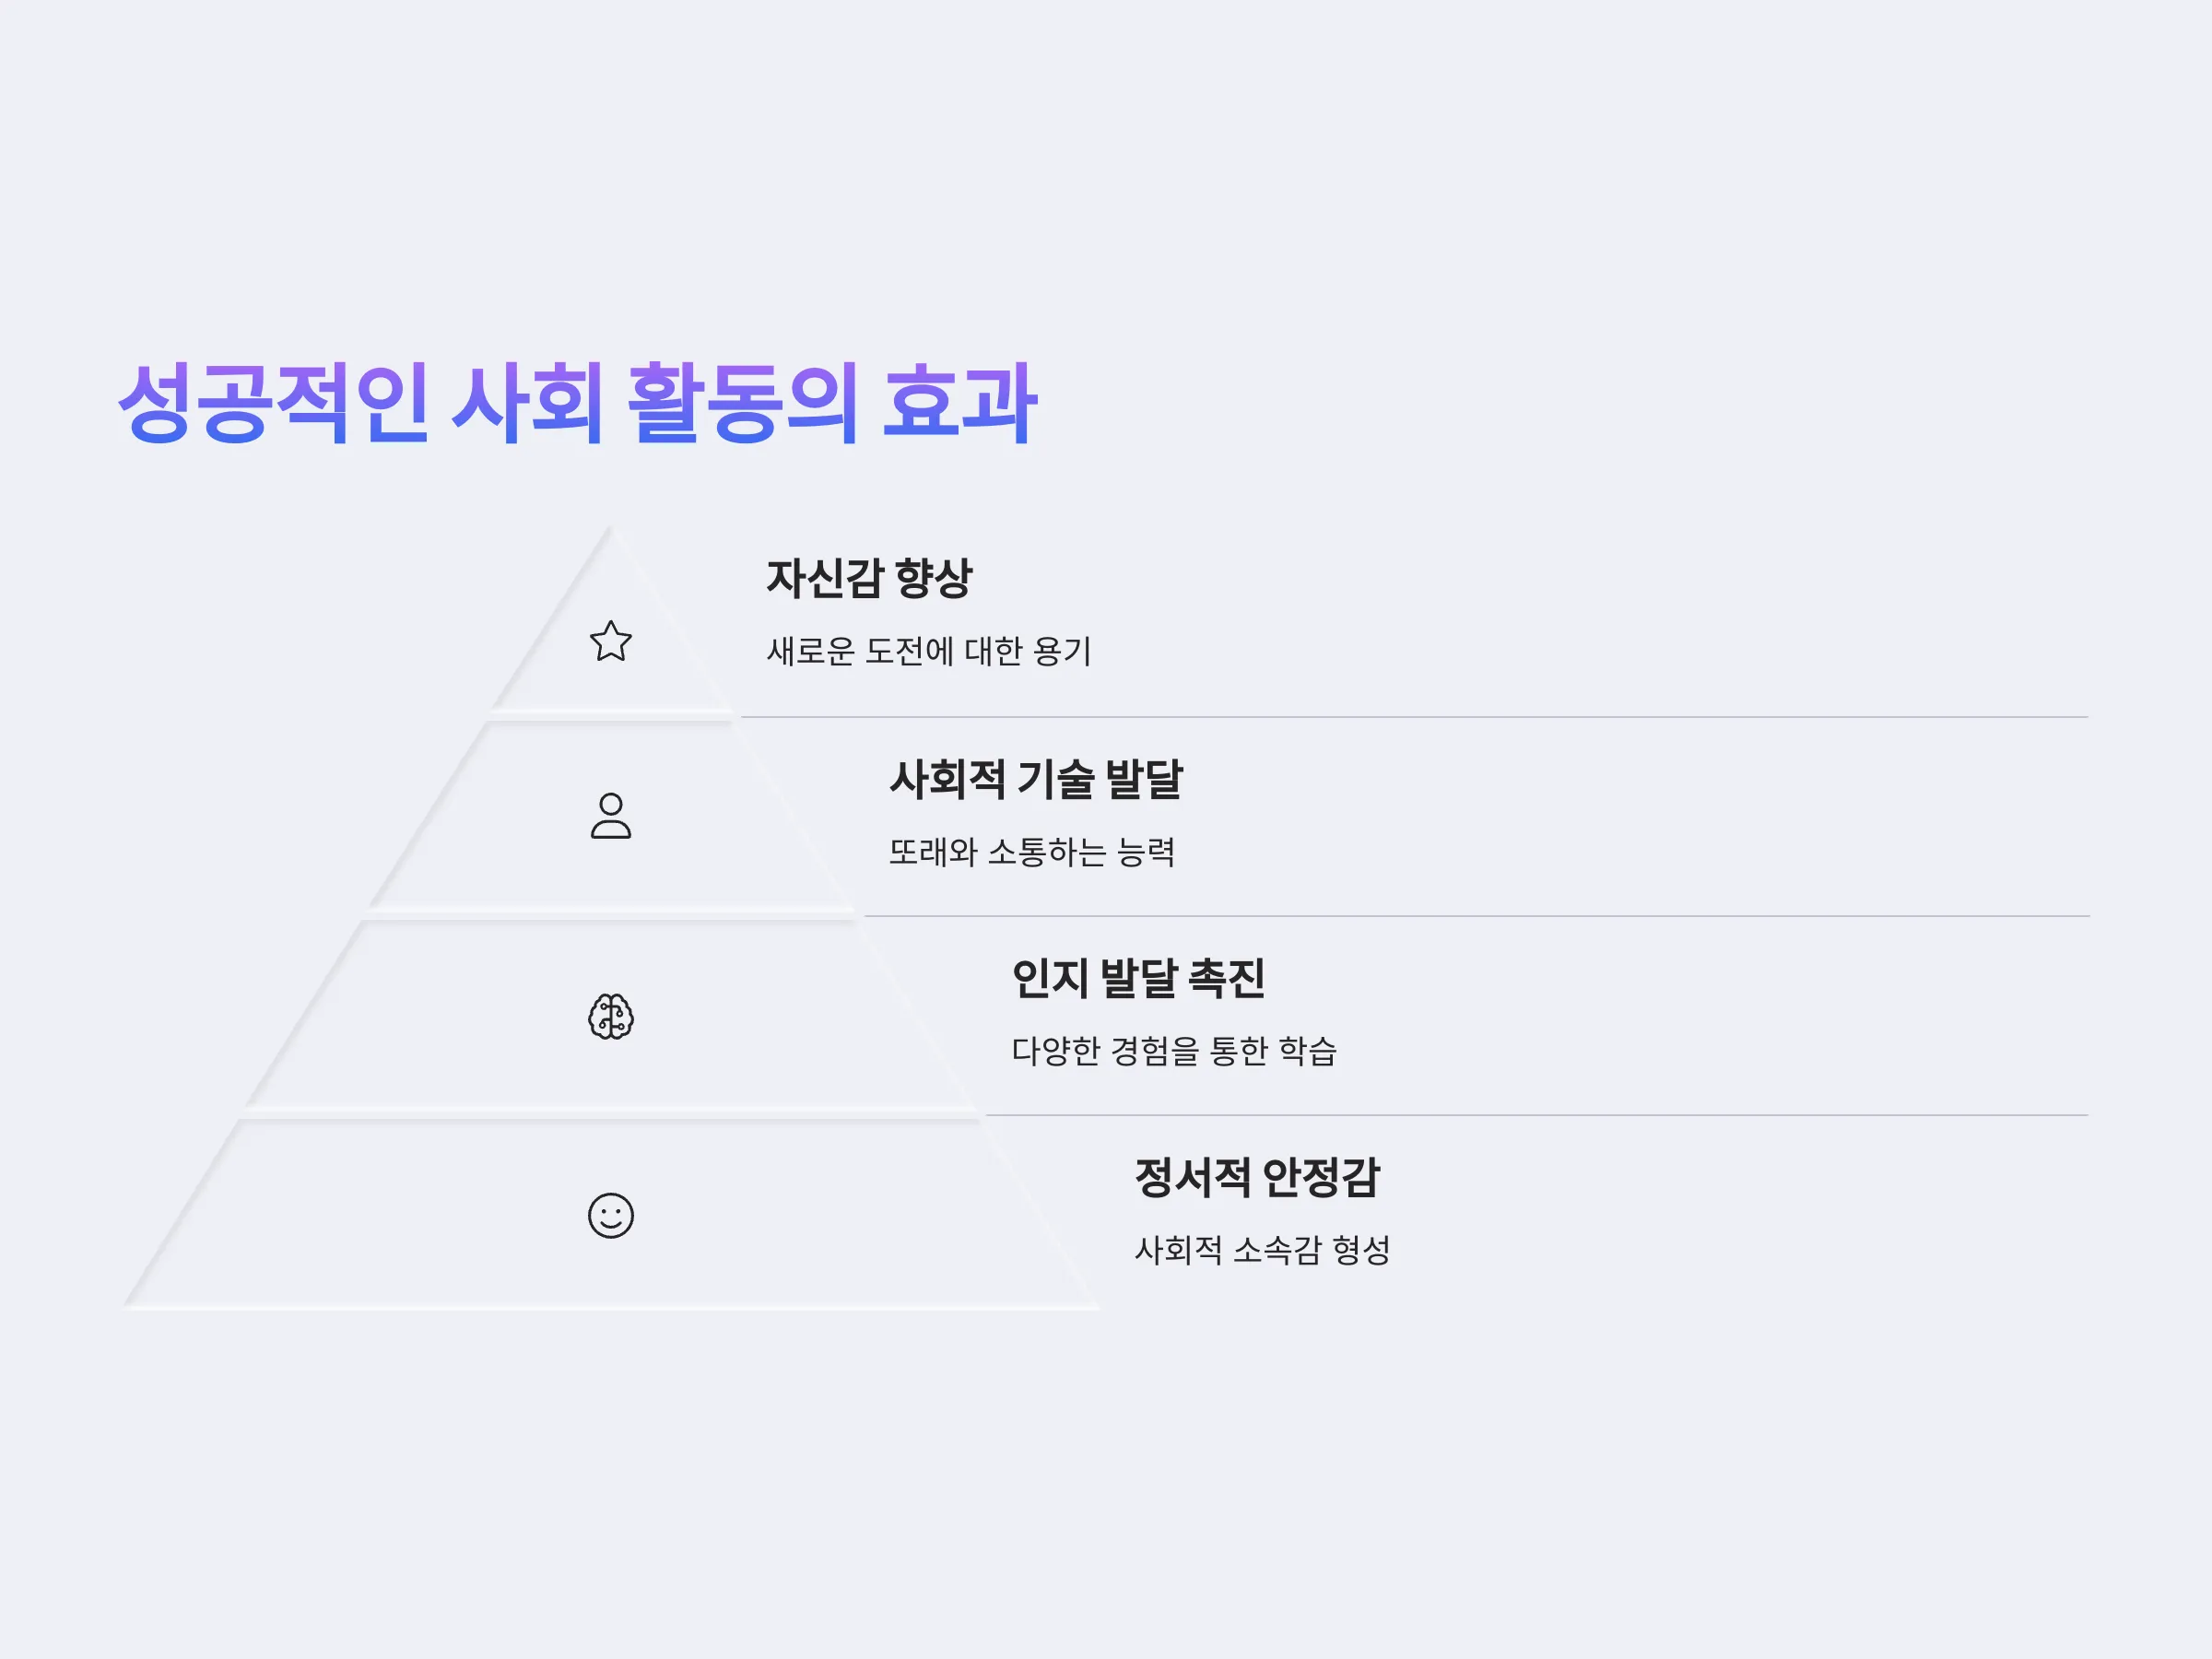
Task: Click the star icon in pyramid top
Action: click(611, 641)
